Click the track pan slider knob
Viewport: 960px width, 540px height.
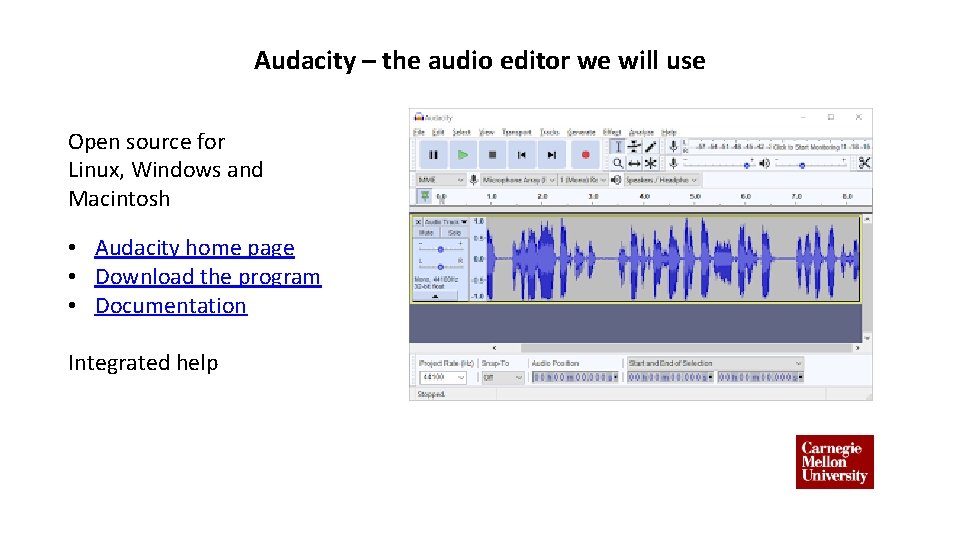coord(440,267)
